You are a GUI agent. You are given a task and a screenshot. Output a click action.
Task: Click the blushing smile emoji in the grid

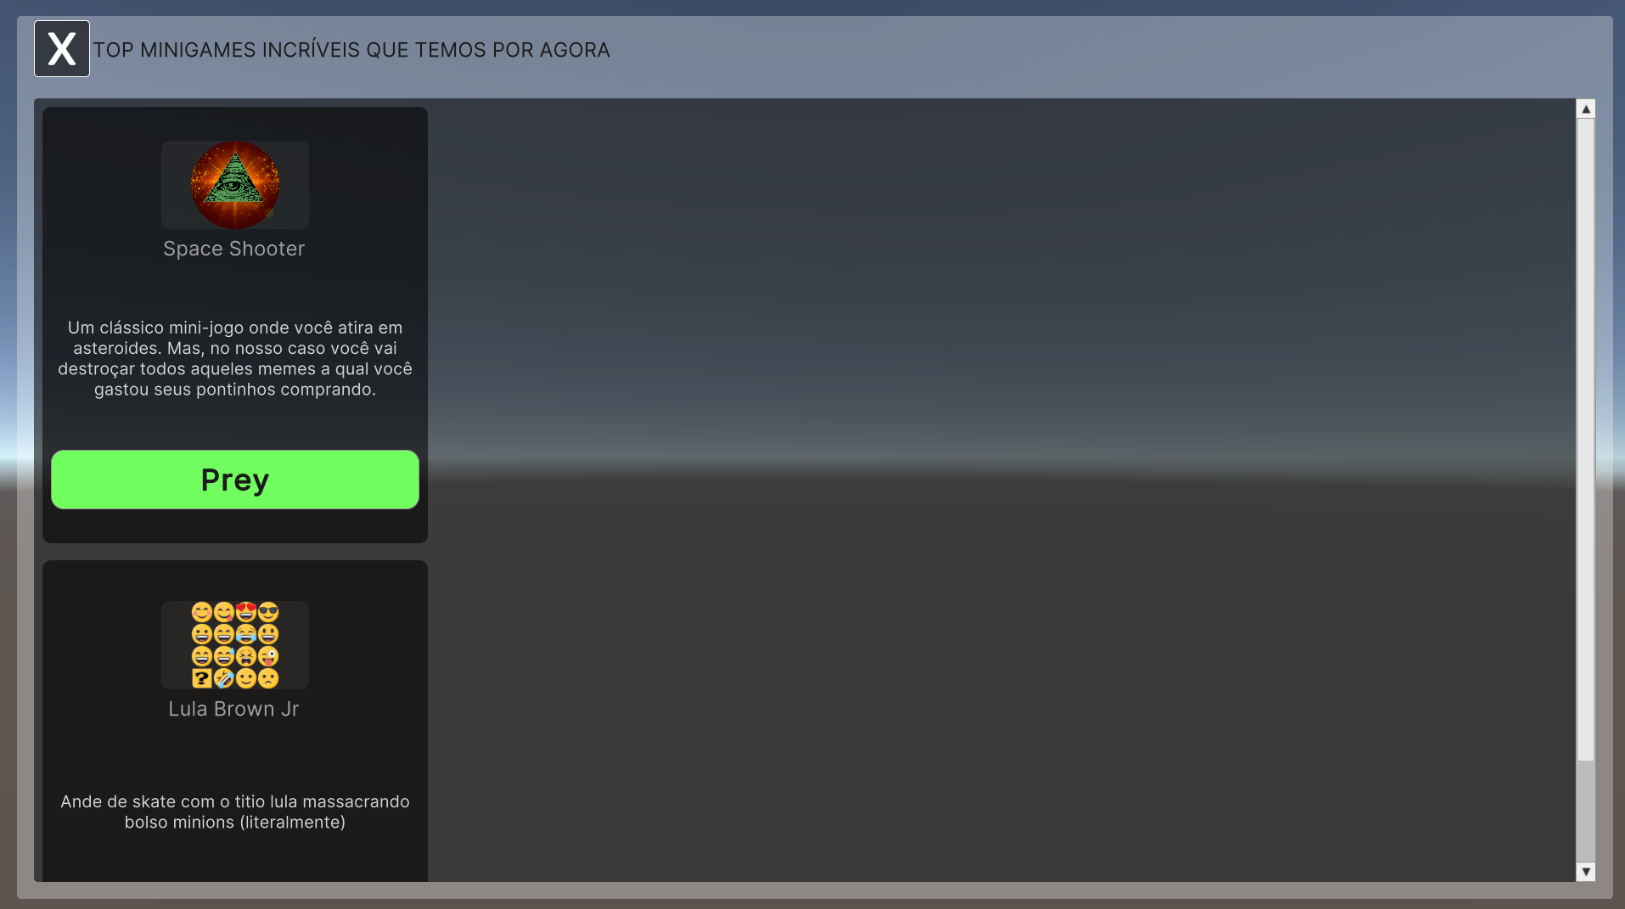[x=202, y=612]
